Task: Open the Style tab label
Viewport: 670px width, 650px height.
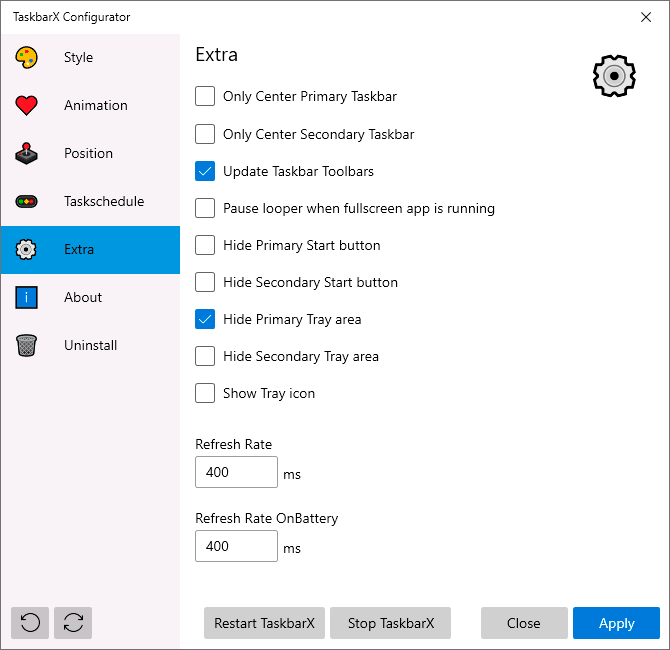Action: point(78,58)
